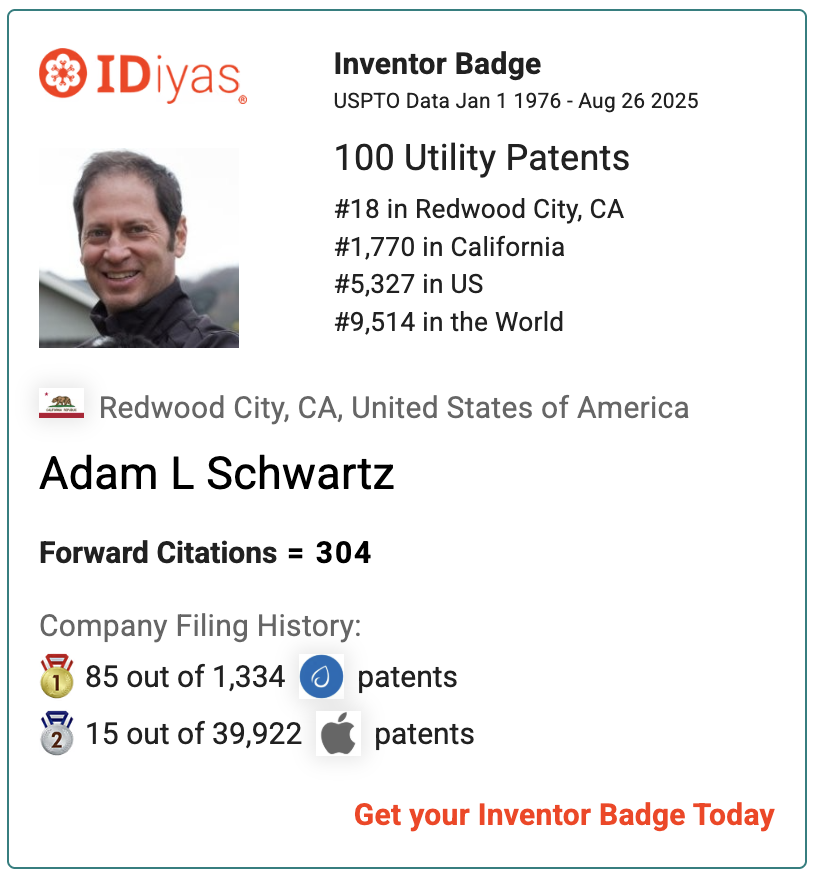
Task: Click the blue droplet company logo
Action: 321,677
